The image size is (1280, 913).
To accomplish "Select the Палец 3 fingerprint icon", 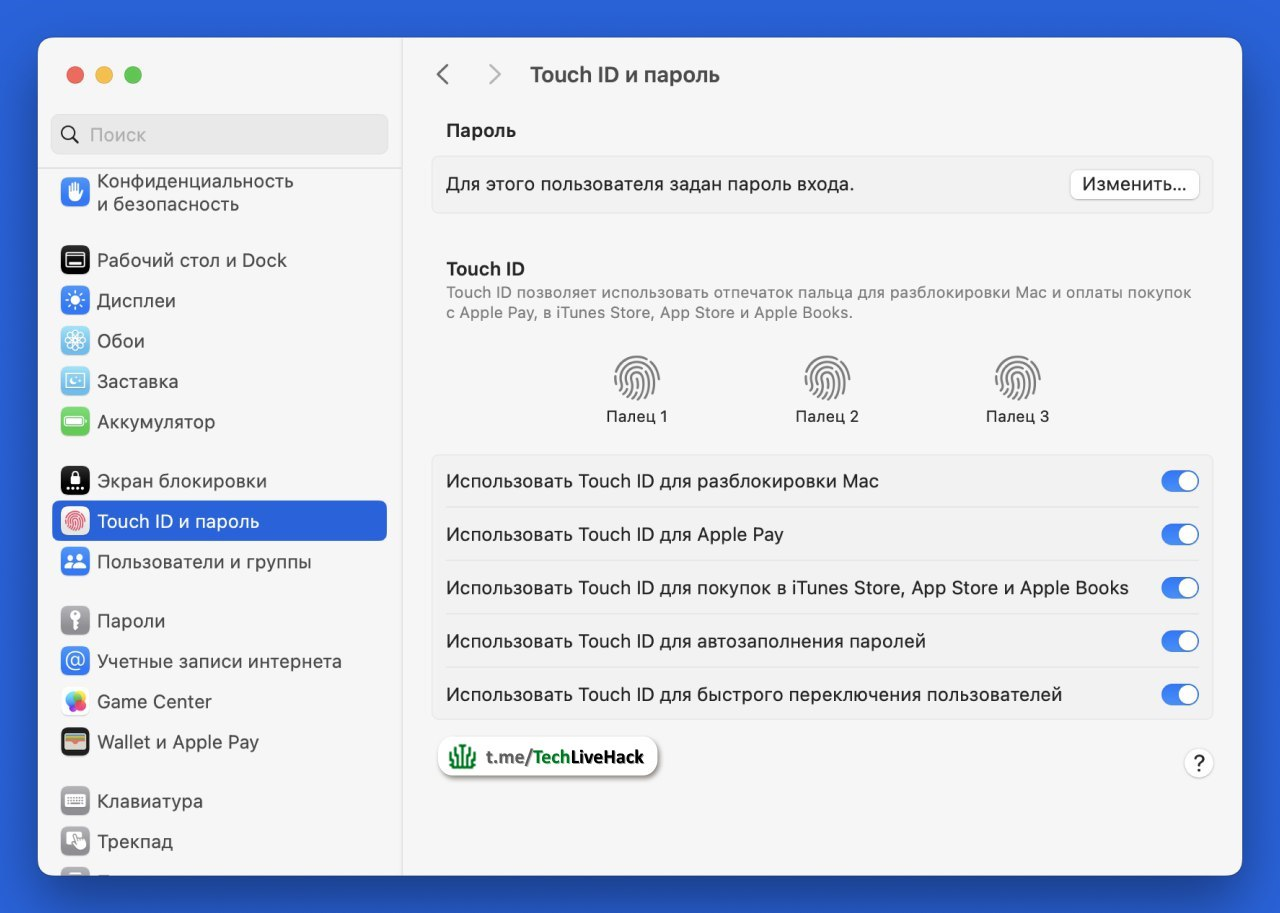I will point(1017,379).
